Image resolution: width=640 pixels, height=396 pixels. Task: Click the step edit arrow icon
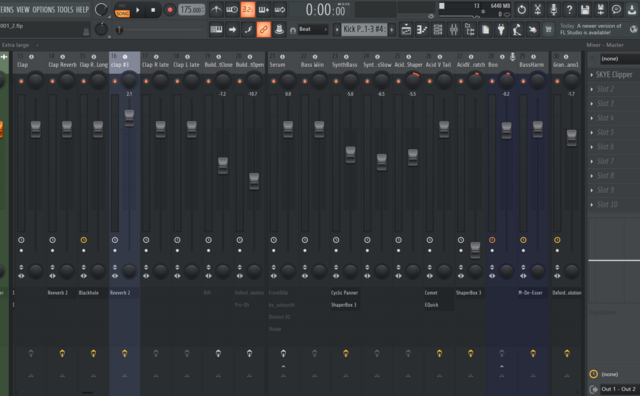coord(232,29)
